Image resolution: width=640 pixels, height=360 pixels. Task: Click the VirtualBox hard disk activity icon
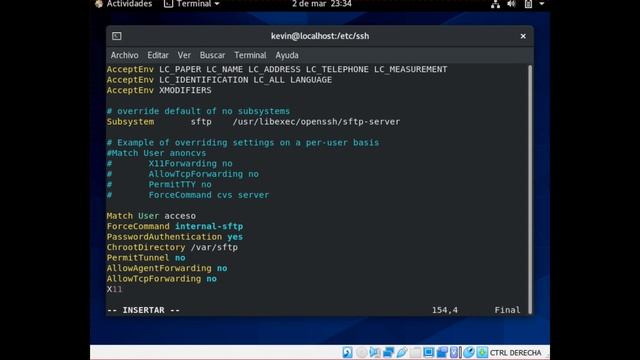[x=347, y=352]
